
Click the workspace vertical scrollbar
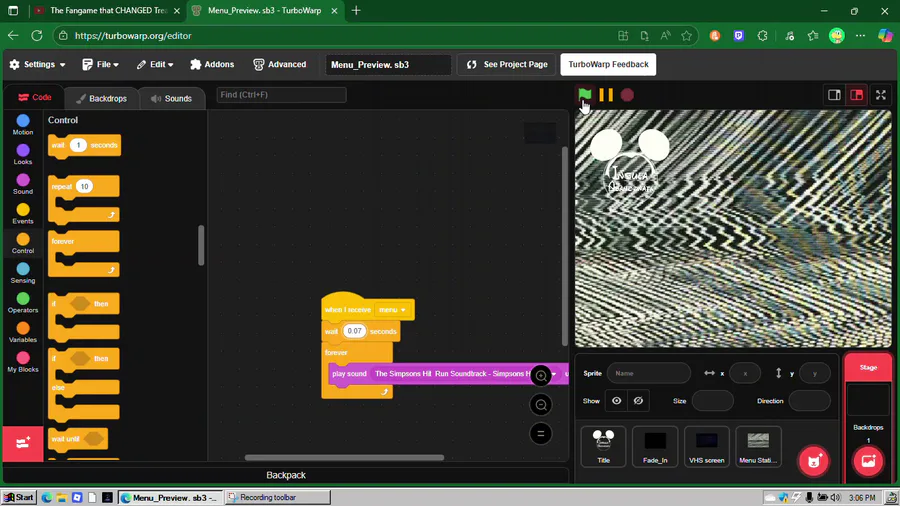(565, 246)
